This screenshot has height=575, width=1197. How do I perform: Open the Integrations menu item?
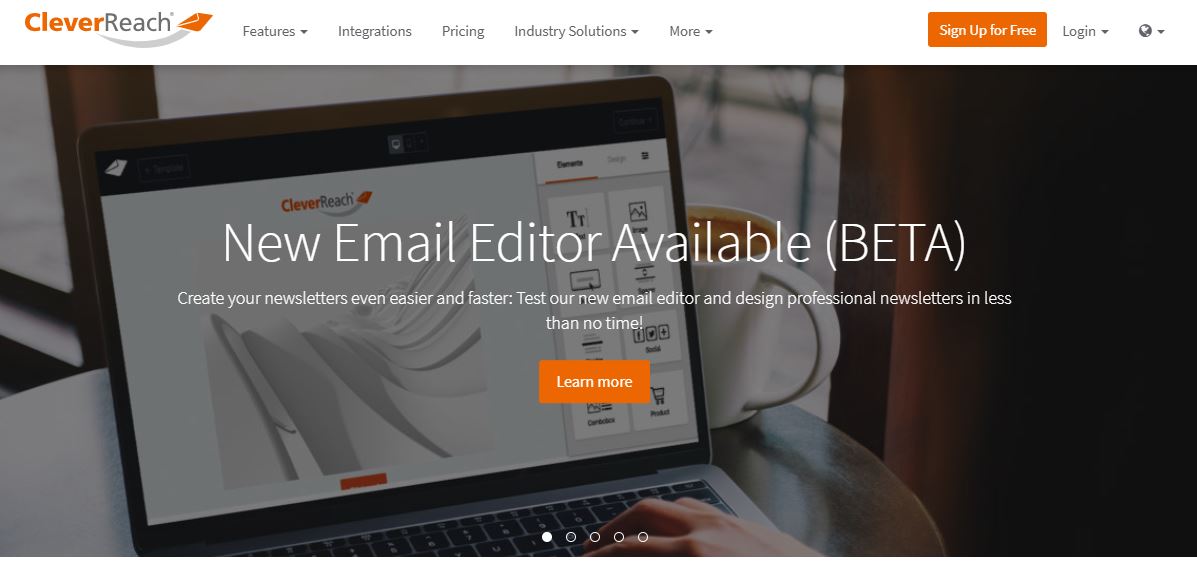(x=375, y=31)
